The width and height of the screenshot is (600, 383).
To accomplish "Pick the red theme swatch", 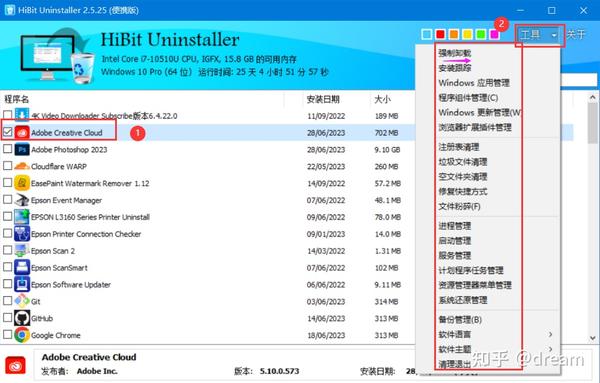I will point(440,34).
